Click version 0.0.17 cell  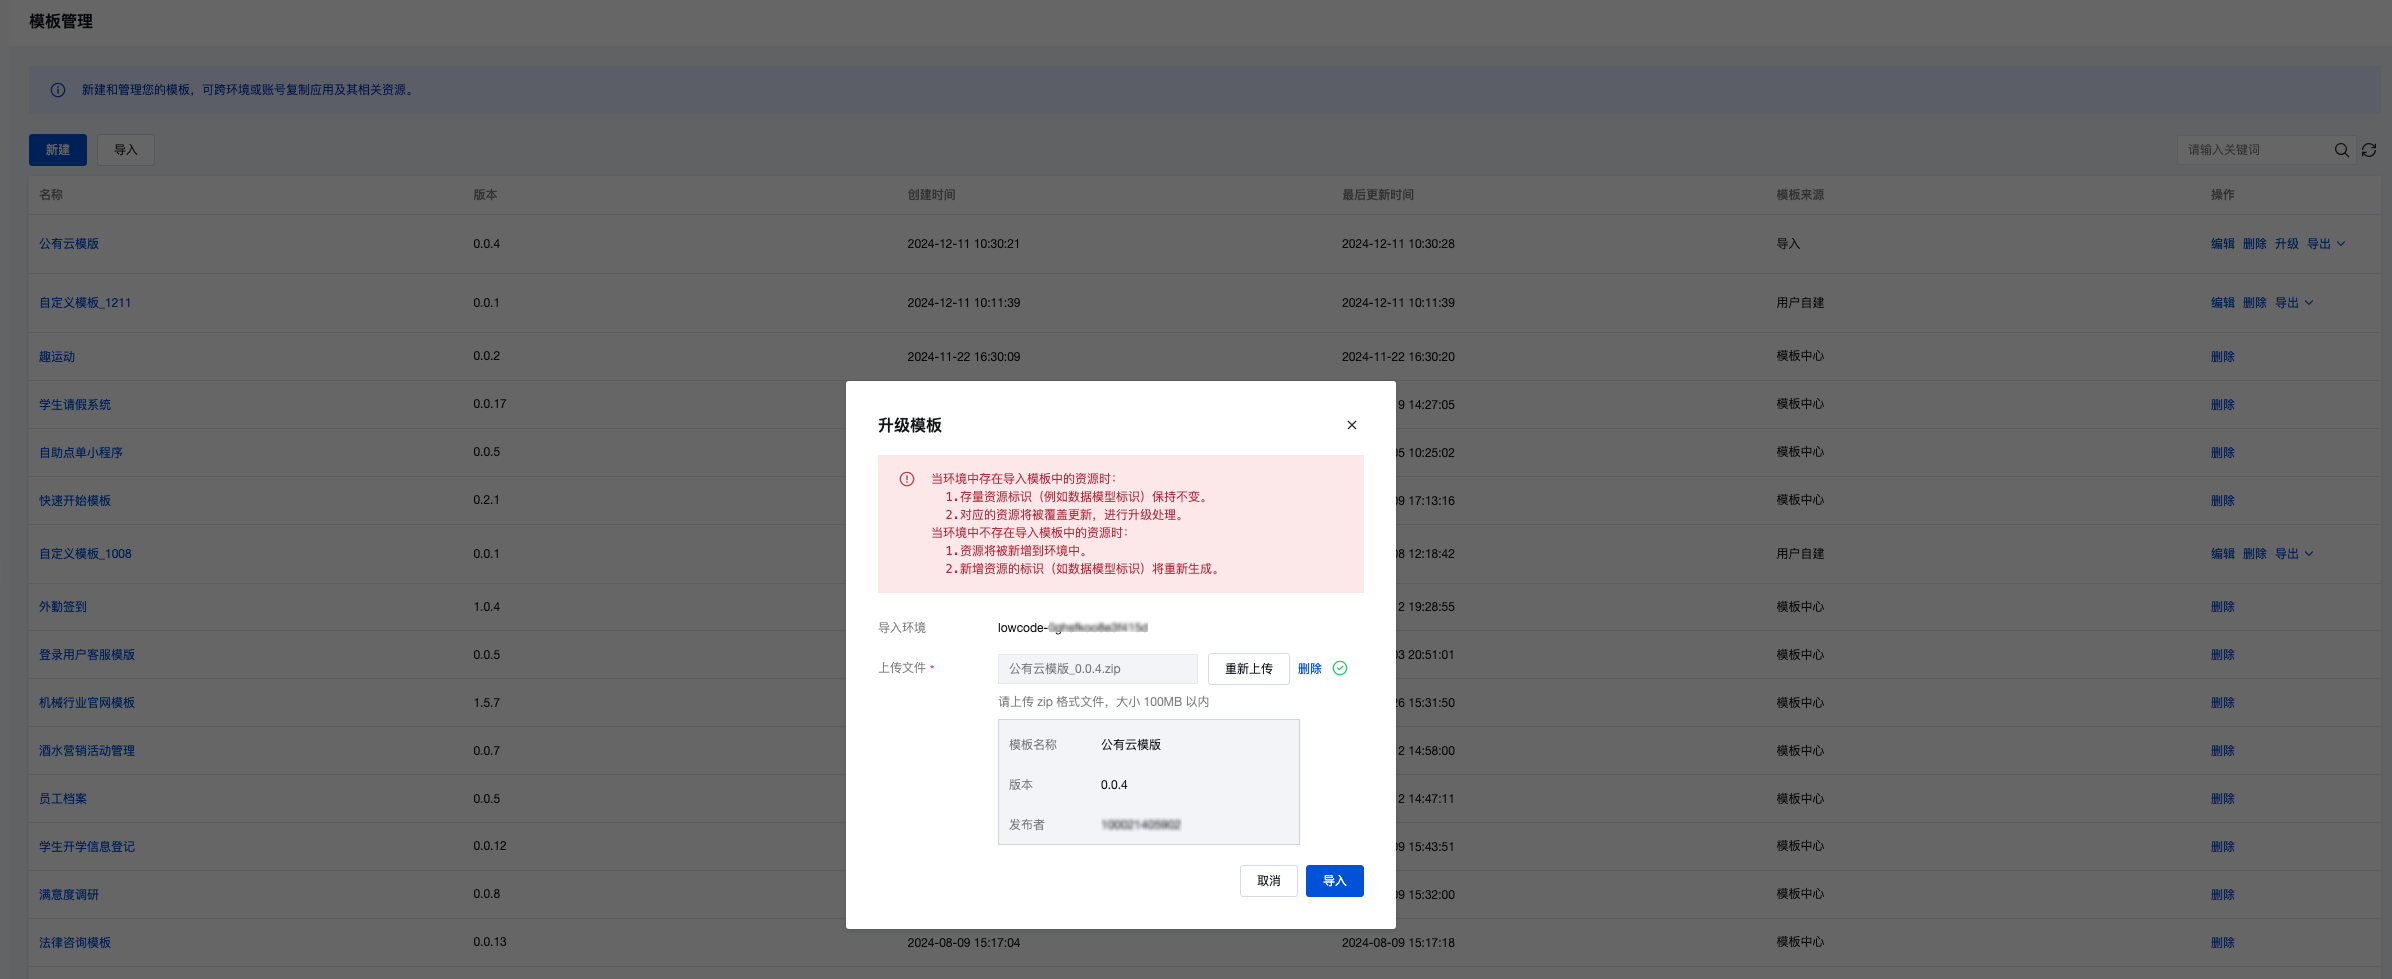click(x=490, y=404)
